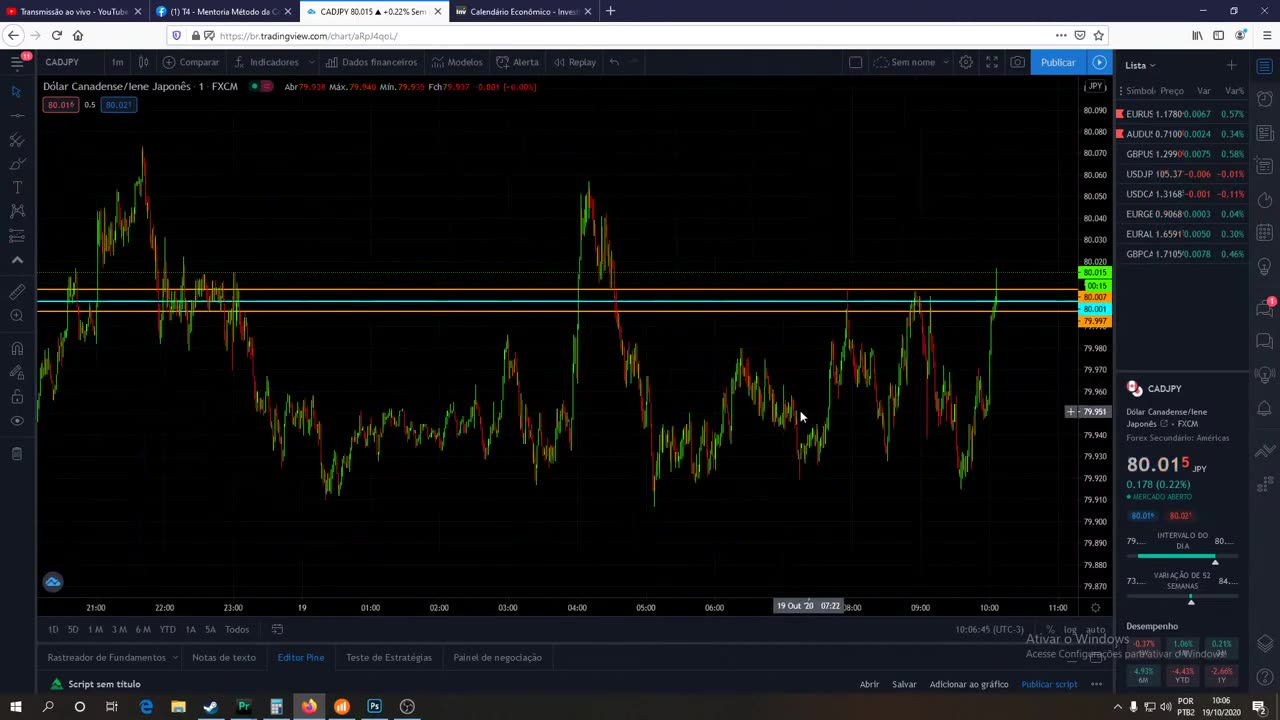This screenshot has height=720, width=1280.
Task: Open Windows Start menu
Action: tap(16, 706)
